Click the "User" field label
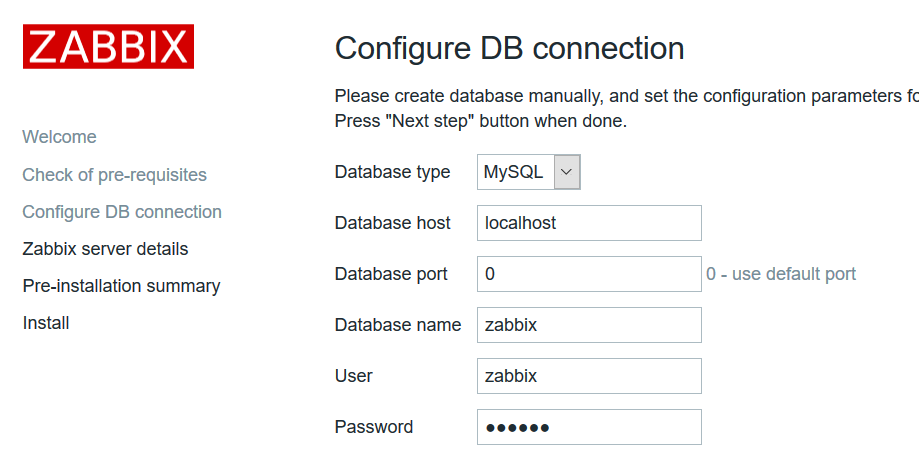This screenshot has height=472, width=919. pyautogui.click(x=354, y=376)
